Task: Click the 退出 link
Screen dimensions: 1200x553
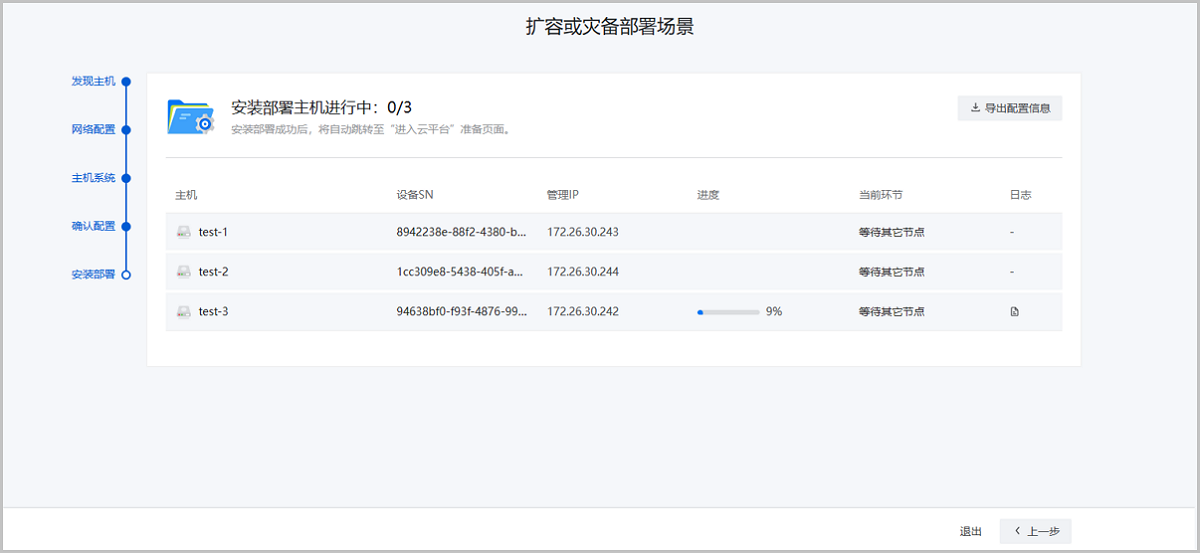Action: [x=970, y=532]
